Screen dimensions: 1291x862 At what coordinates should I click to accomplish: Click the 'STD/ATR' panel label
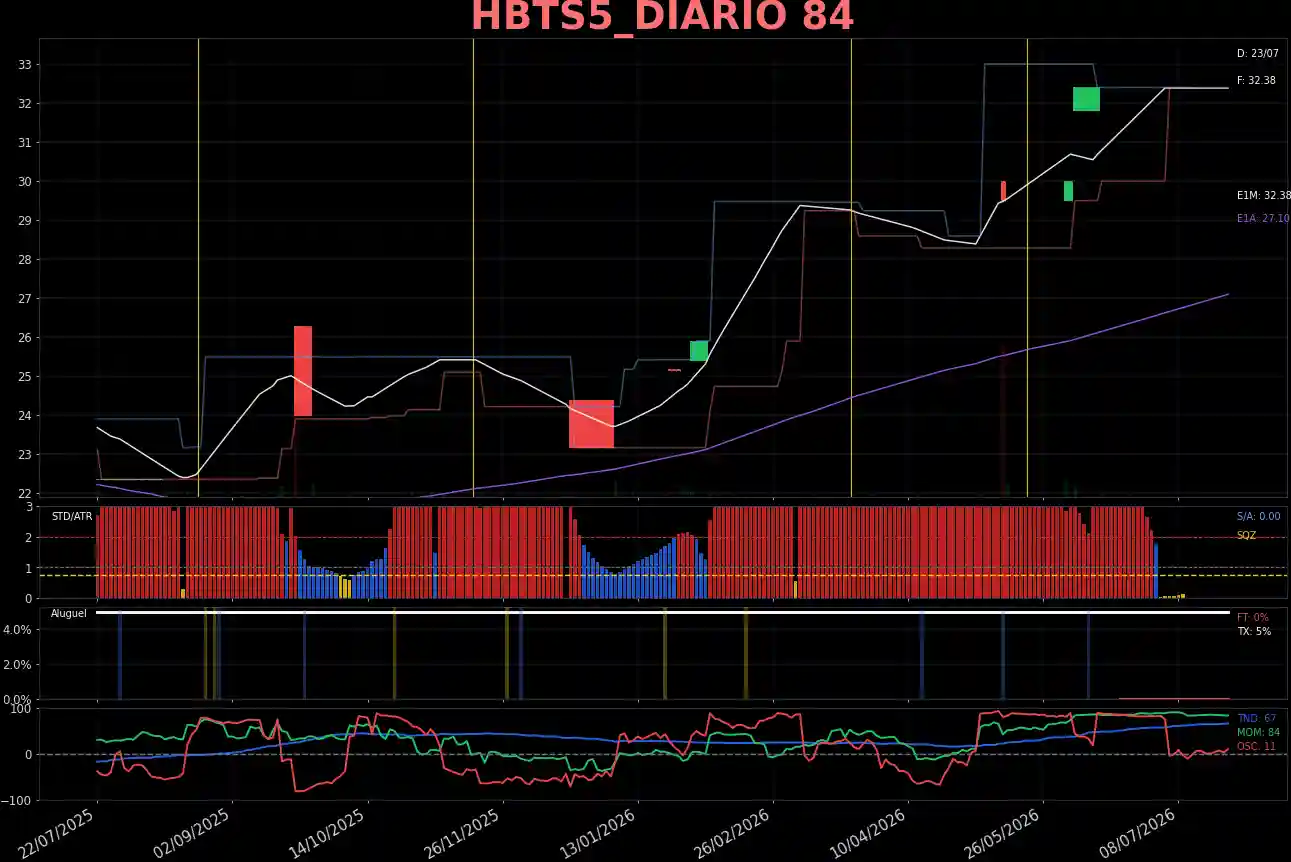pos(72,516)
